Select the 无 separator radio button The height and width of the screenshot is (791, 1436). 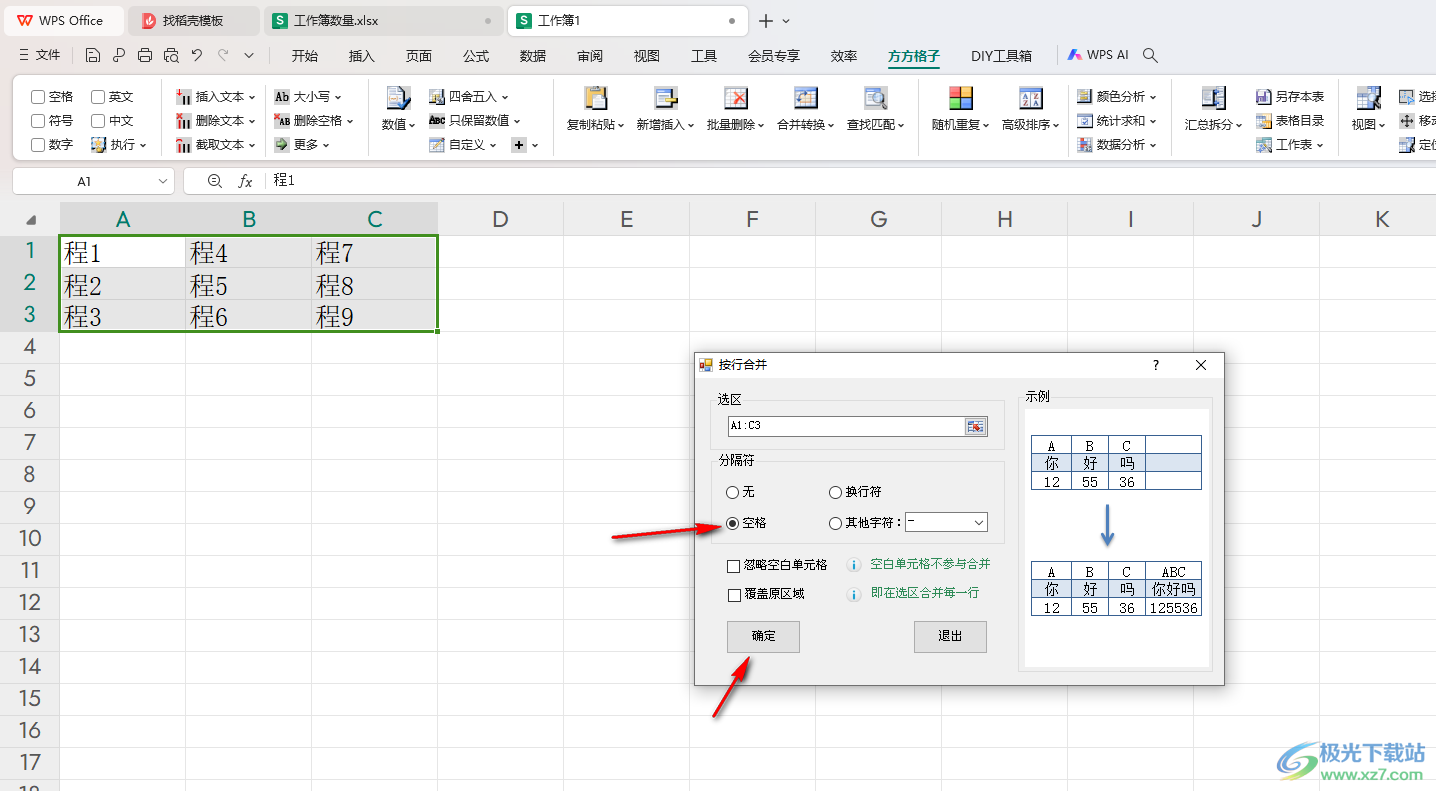(x=733, y=492)
